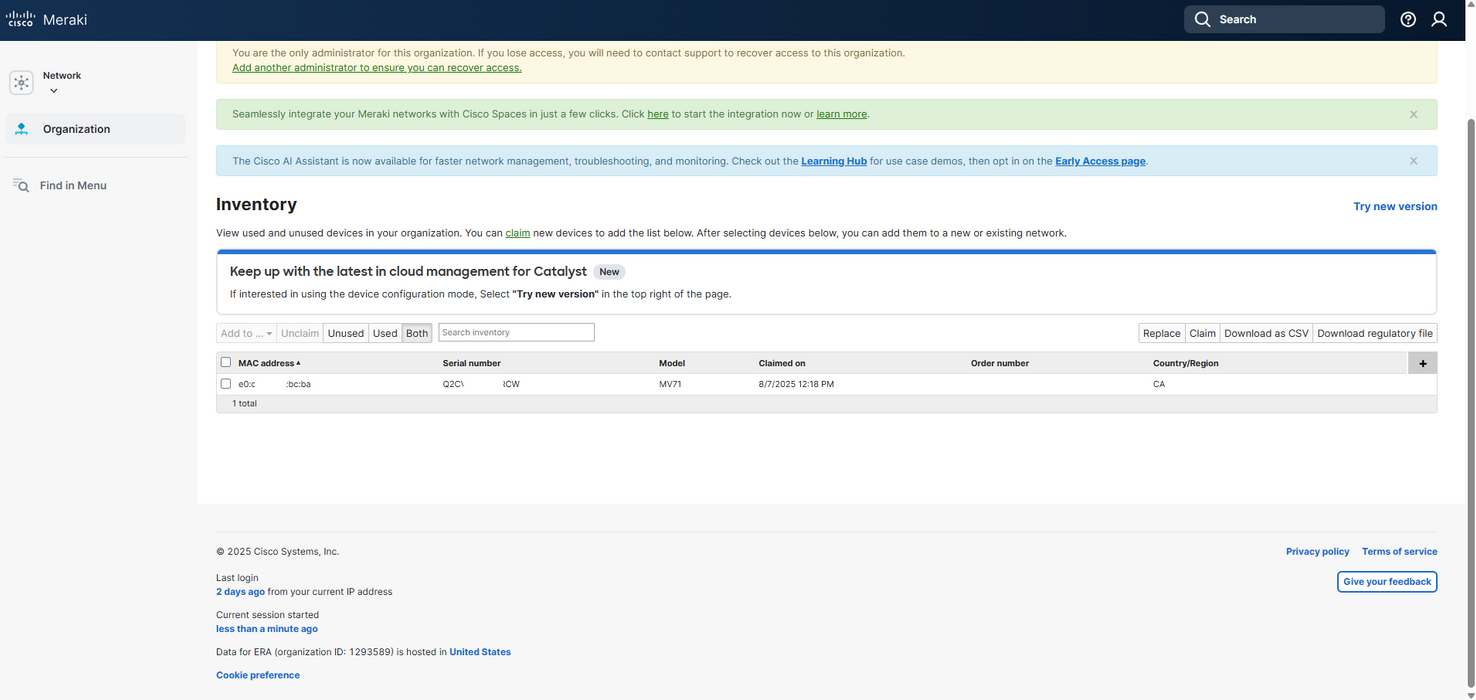Click the Cisco Meraki logo
Viewport: 1476px width, 700px height.
(47, 19)
